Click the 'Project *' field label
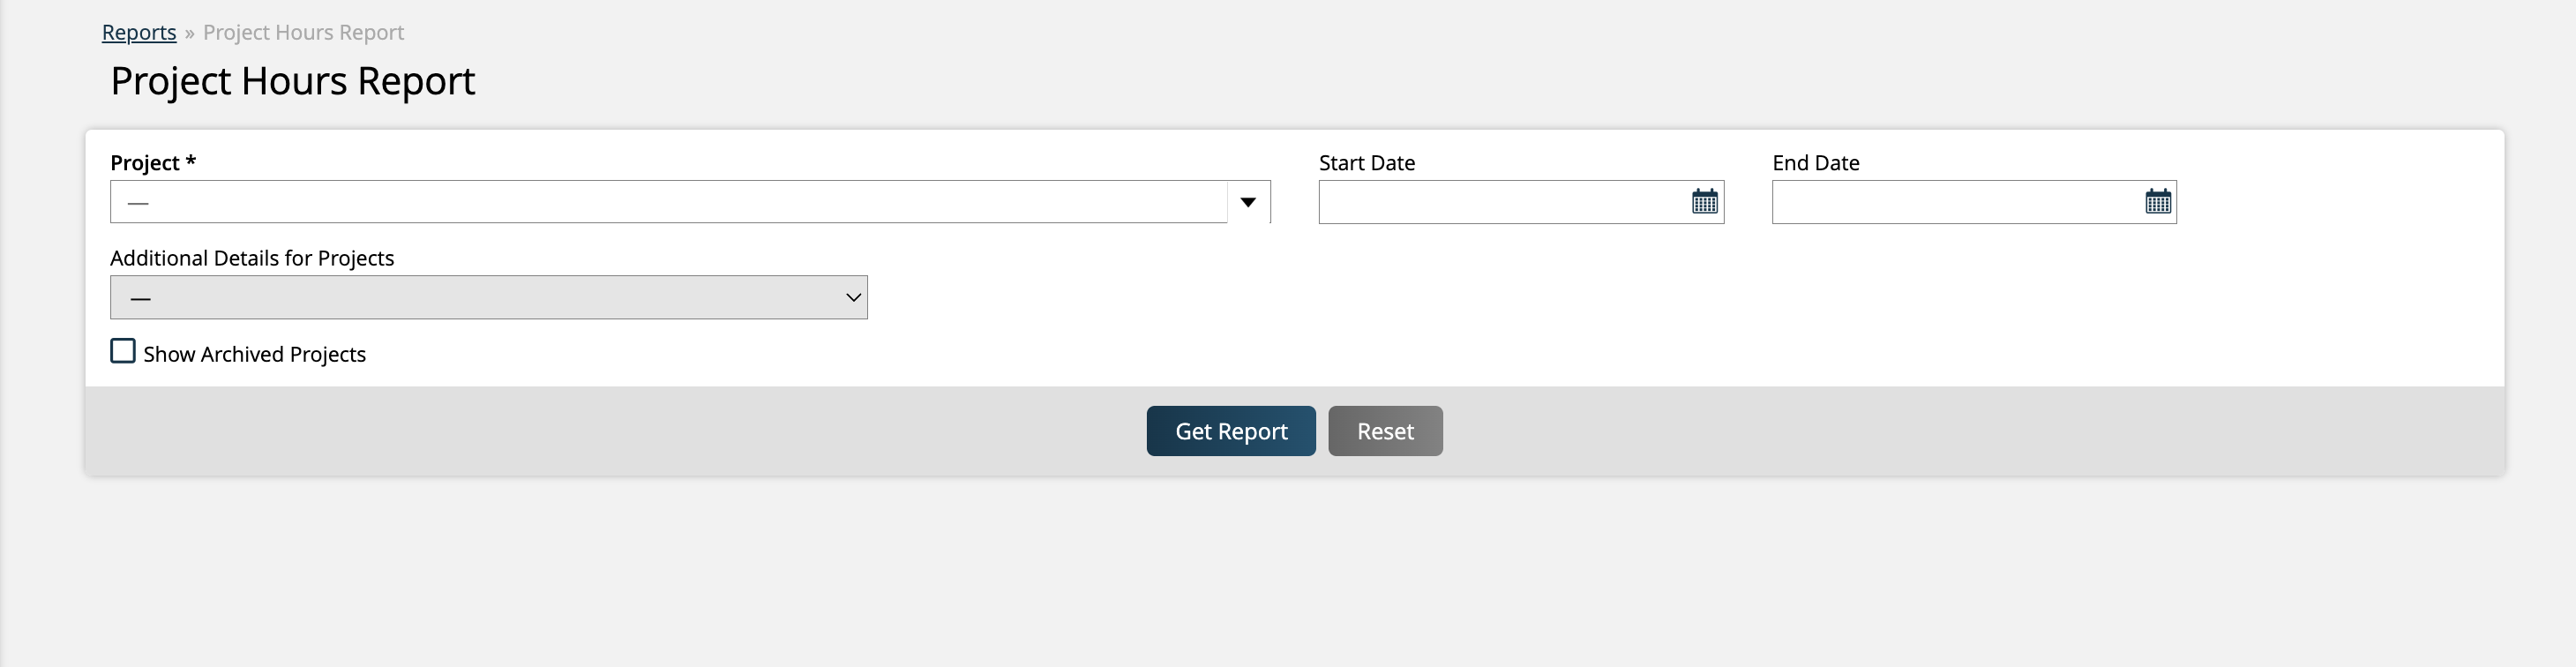The image size is (2576, 667). point(153,163)
